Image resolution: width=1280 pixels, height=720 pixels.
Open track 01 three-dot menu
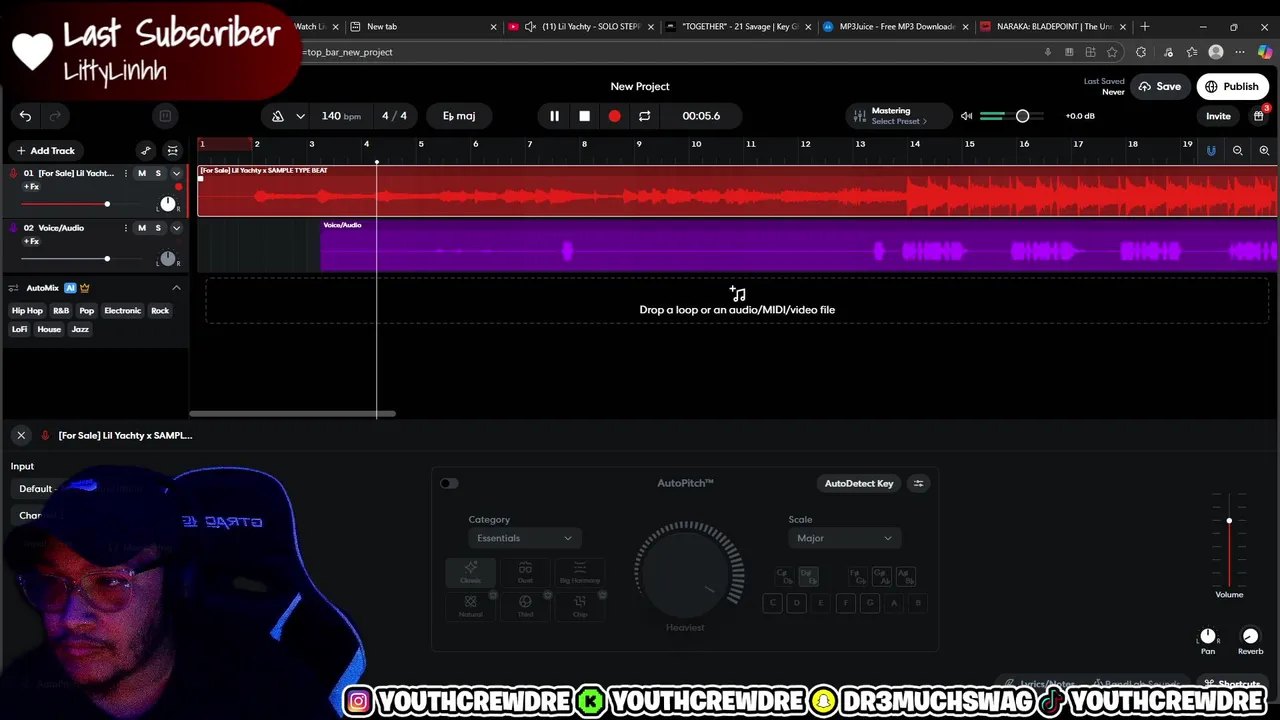click(125, 174)
